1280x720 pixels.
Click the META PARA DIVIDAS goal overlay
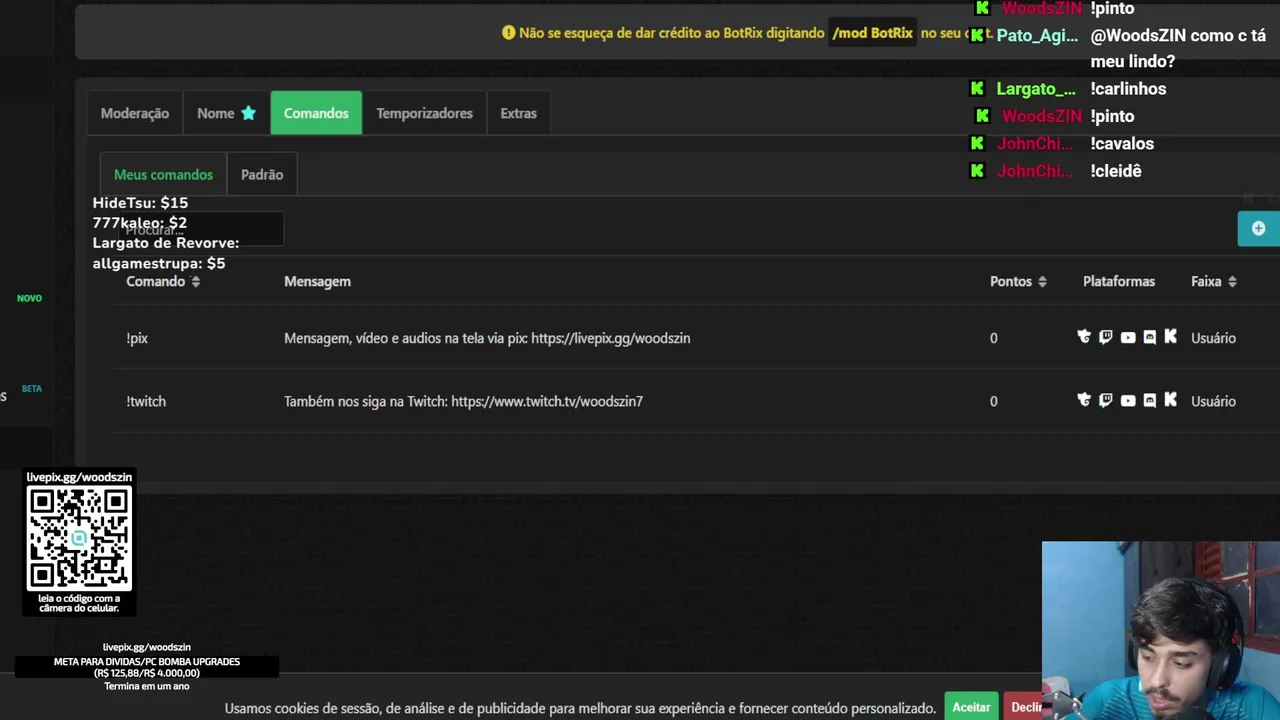point(147,667)
